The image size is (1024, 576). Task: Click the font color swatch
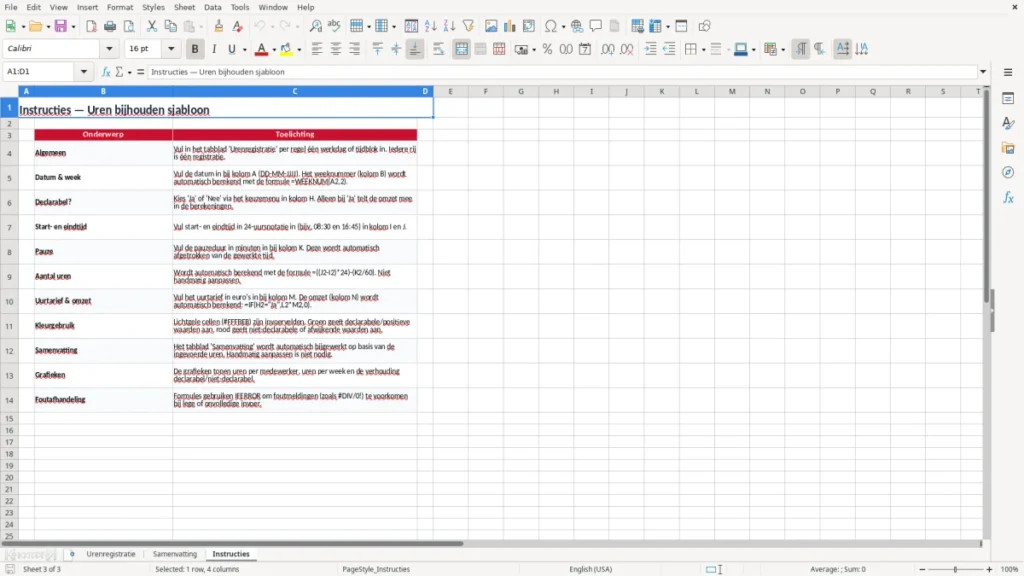261,49
